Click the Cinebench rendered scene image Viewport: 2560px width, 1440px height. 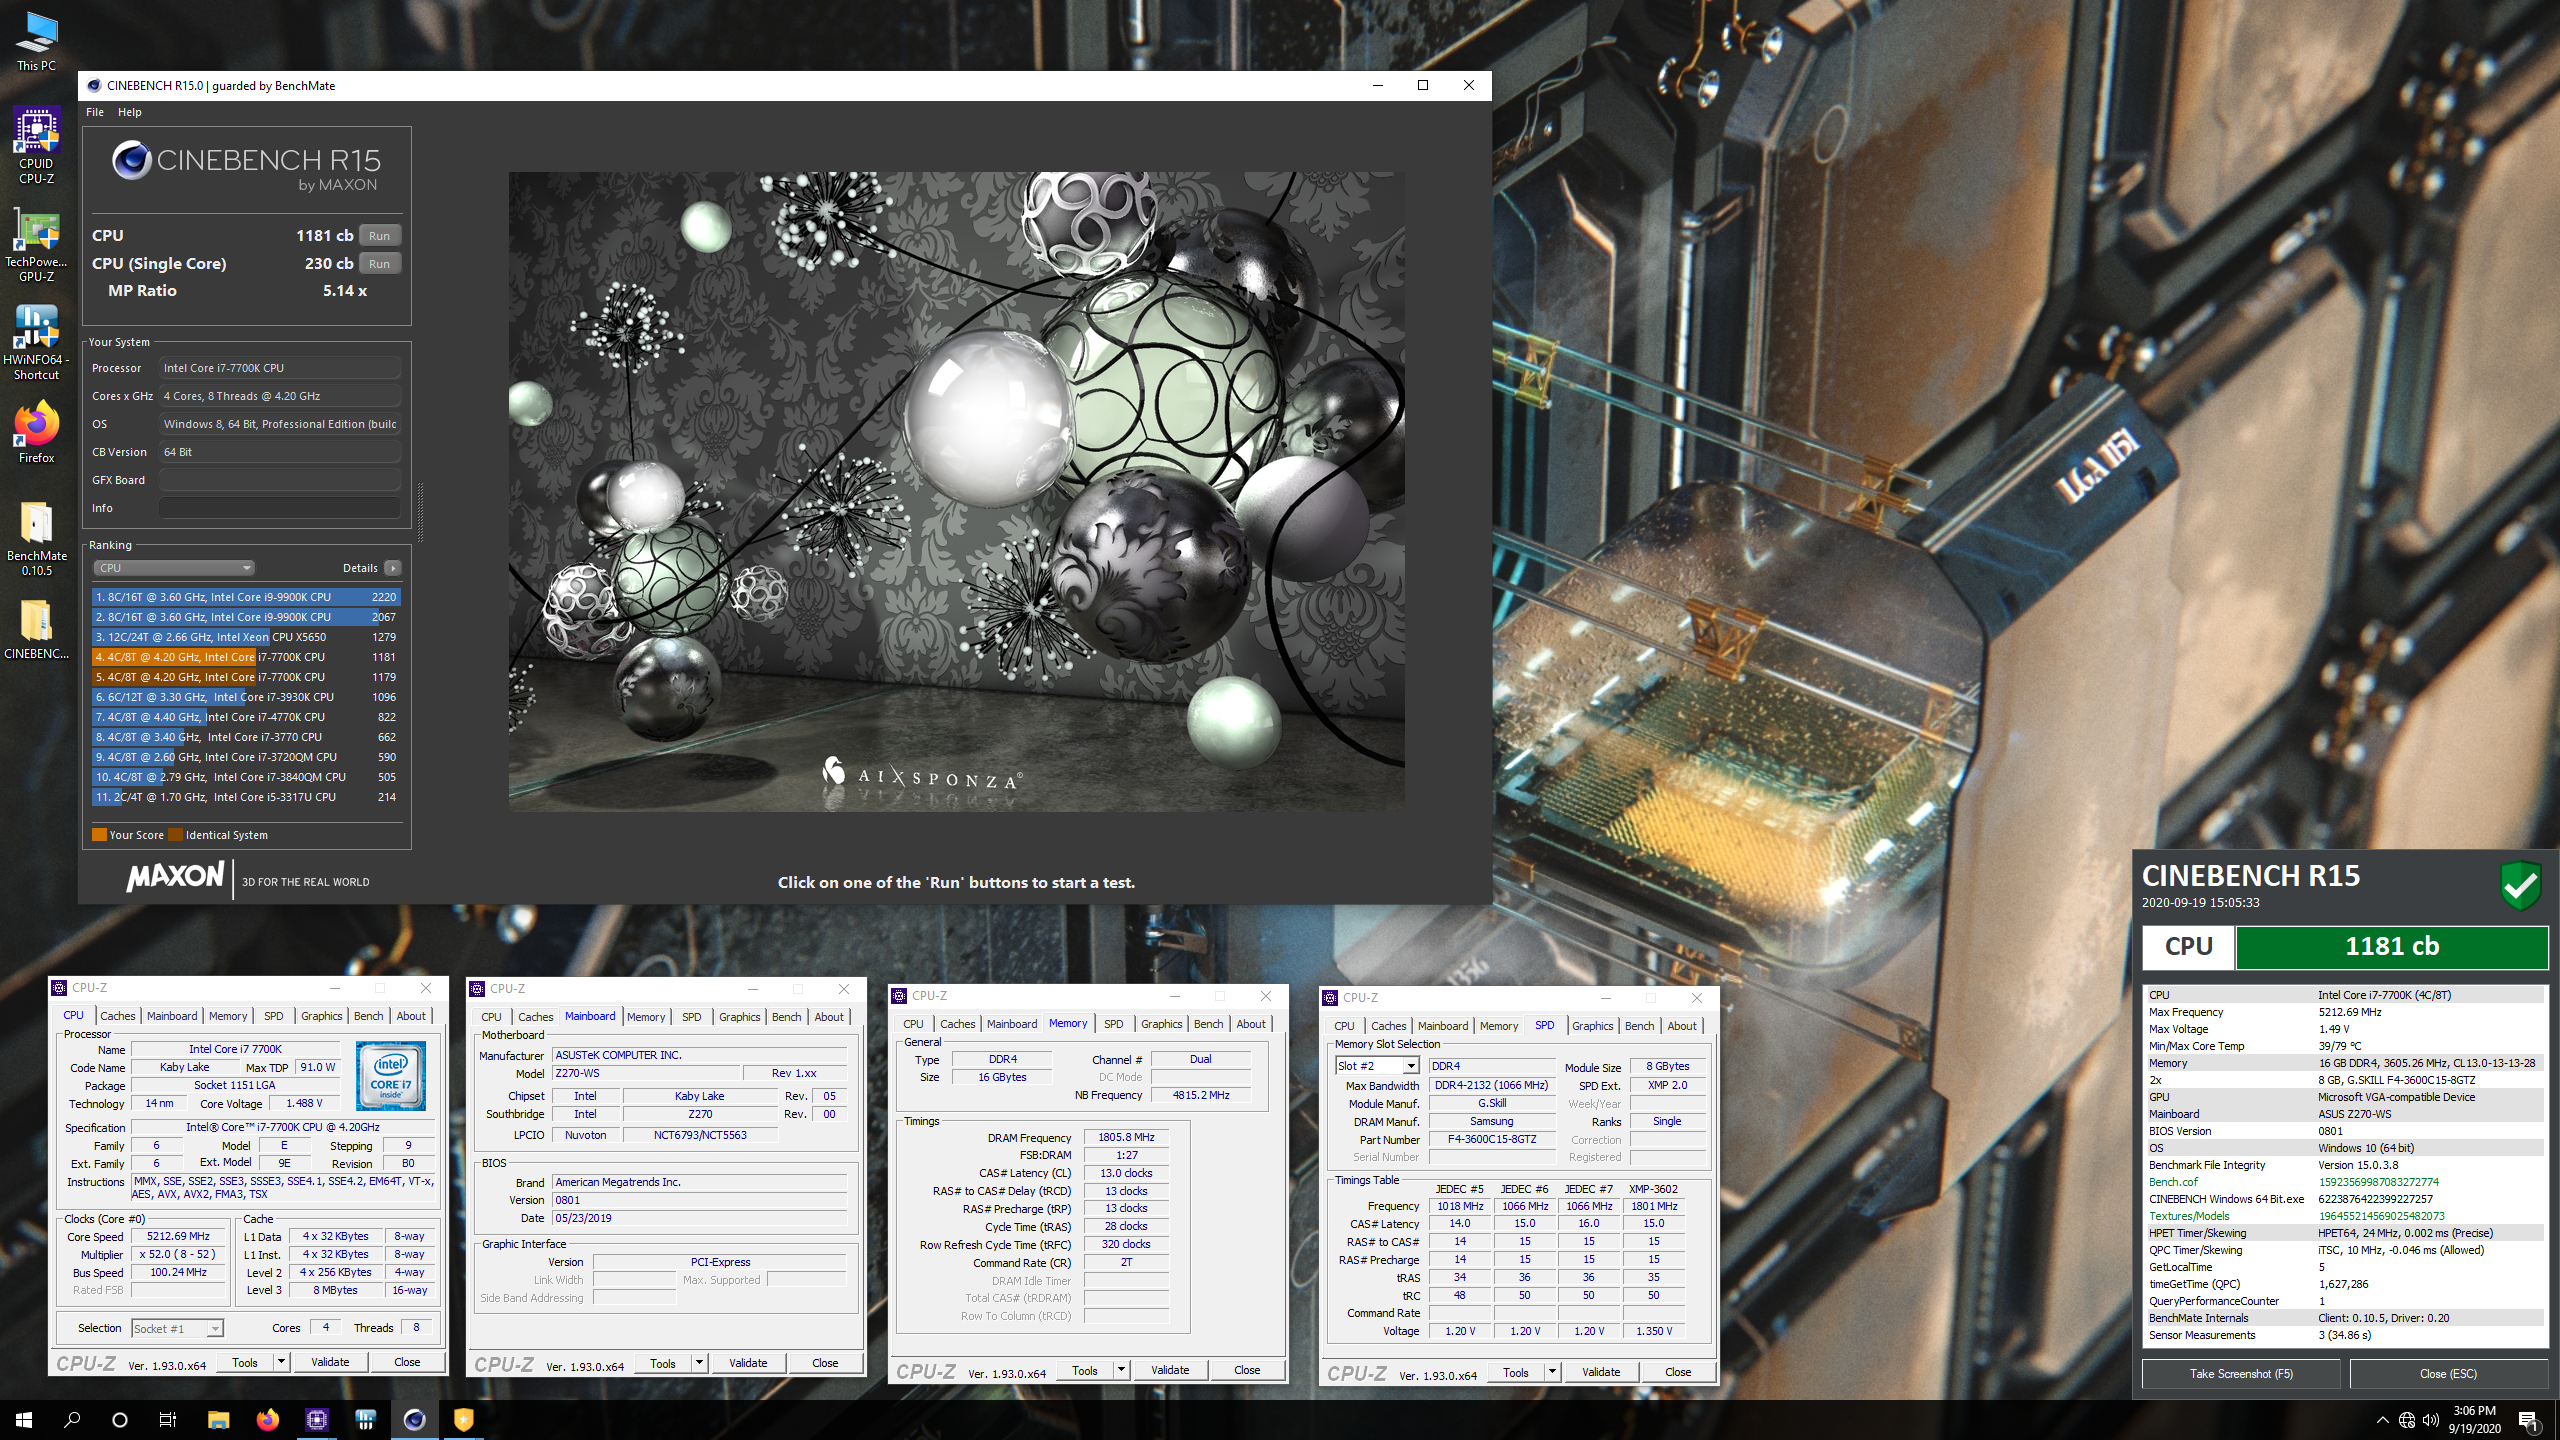[956, 491]
